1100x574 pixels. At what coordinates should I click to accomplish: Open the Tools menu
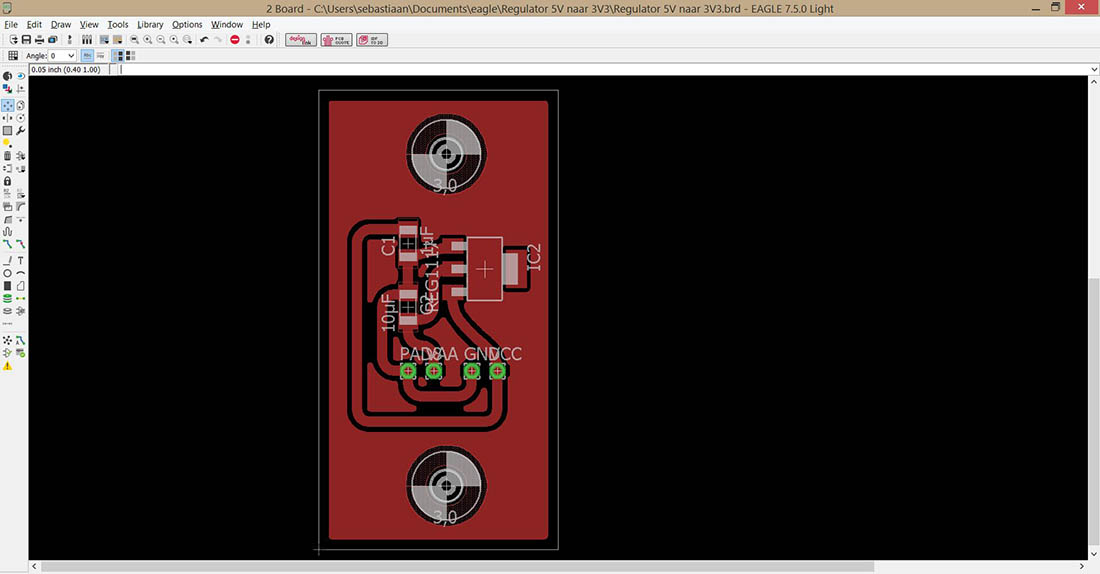pyautogui.click(x=118, y=25)
